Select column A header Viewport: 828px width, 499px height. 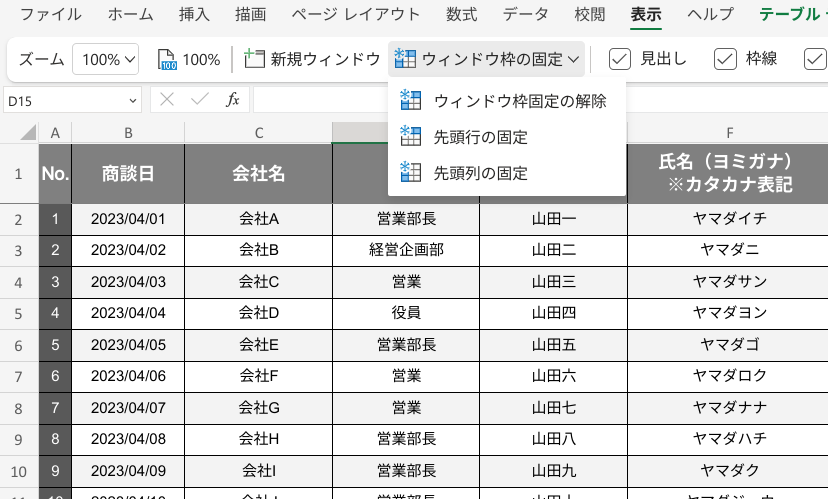[x=55, y=133]
